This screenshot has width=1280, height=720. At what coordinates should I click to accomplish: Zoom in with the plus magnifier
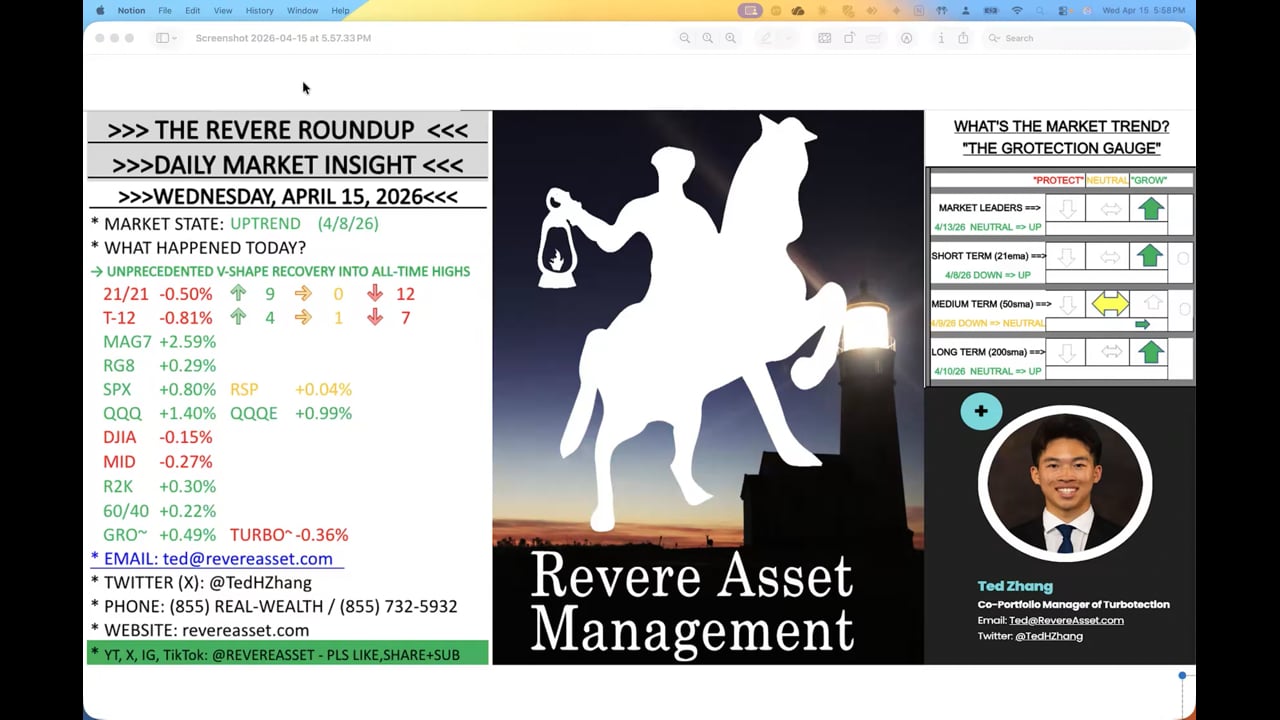click(x=731, y=38)
